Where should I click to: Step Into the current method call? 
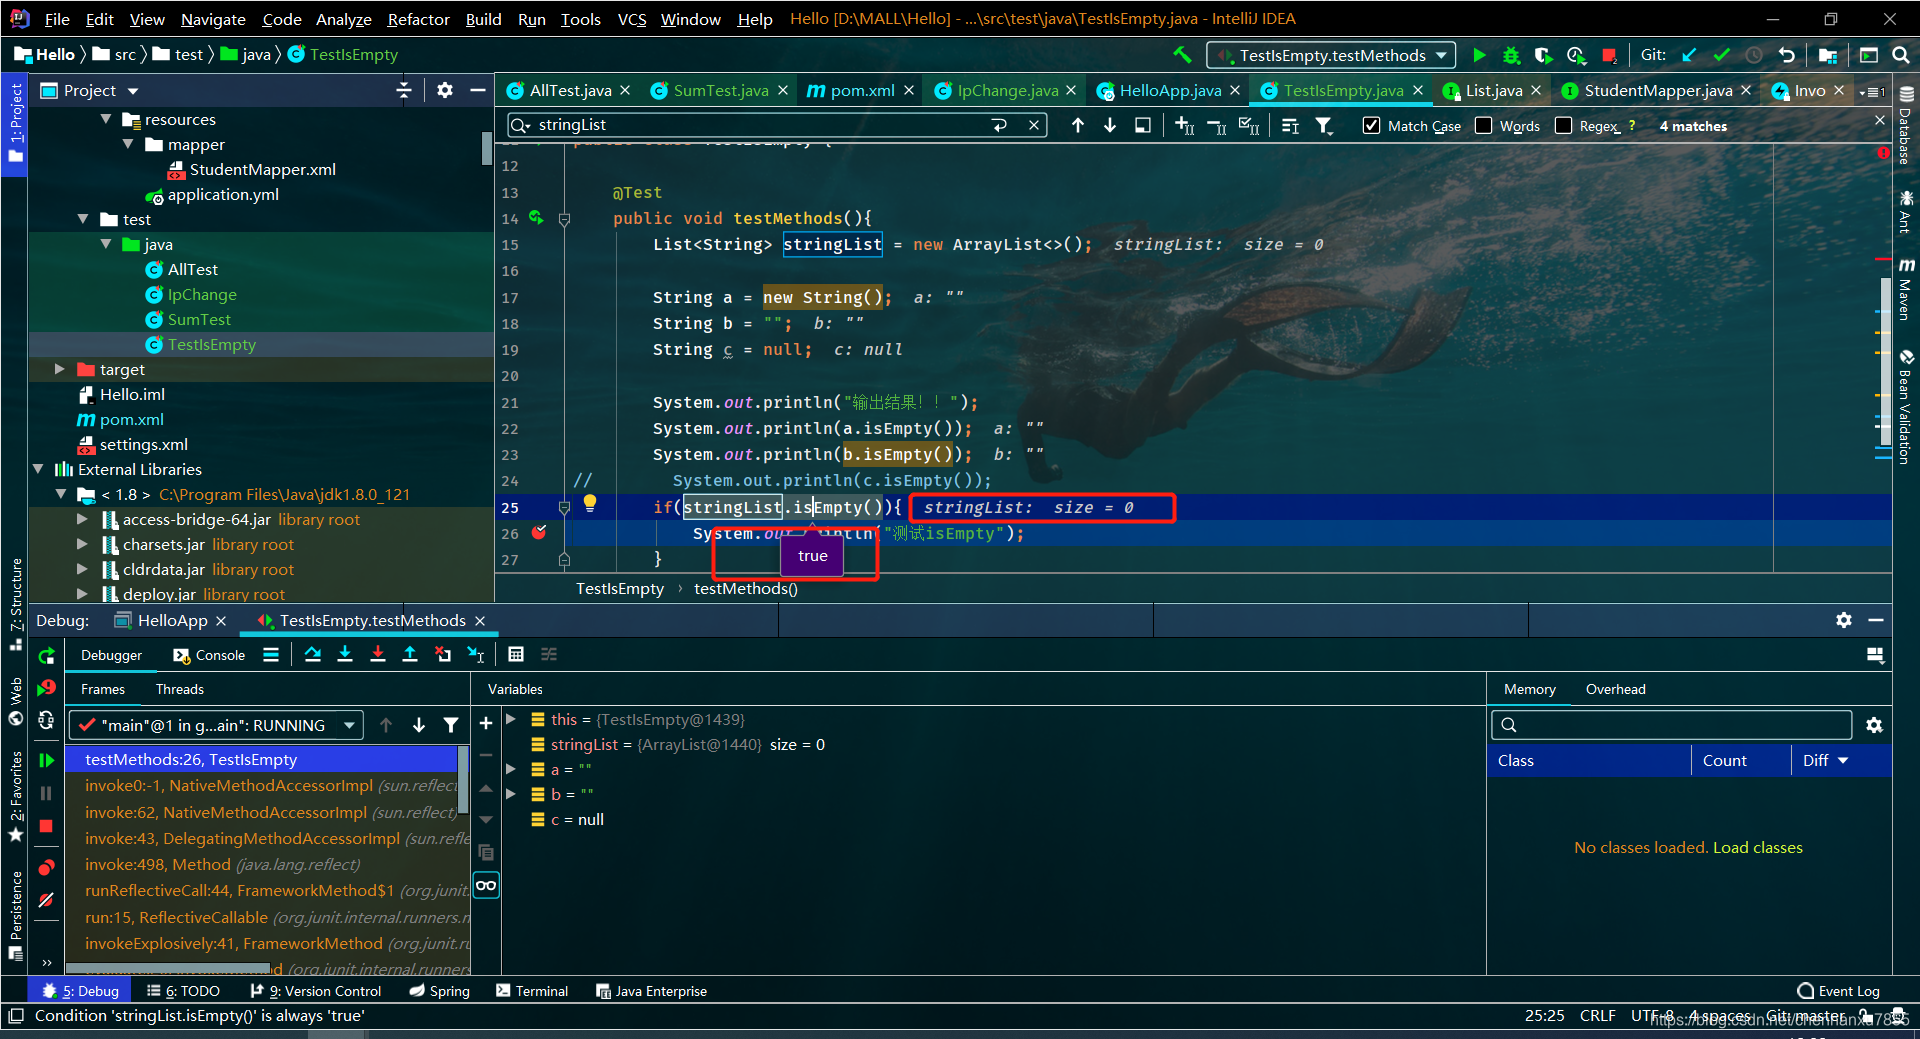[x=345, y=654]
